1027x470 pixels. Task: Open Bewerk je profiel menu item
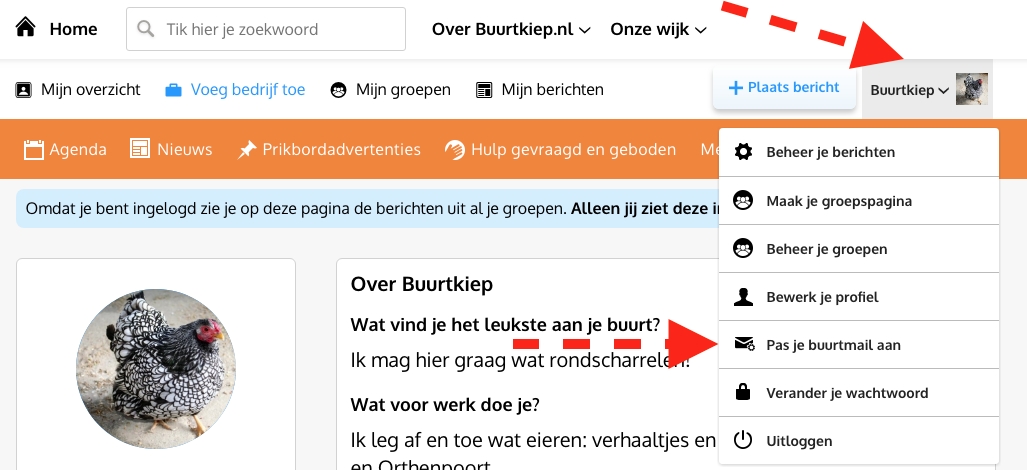point(821,297)
